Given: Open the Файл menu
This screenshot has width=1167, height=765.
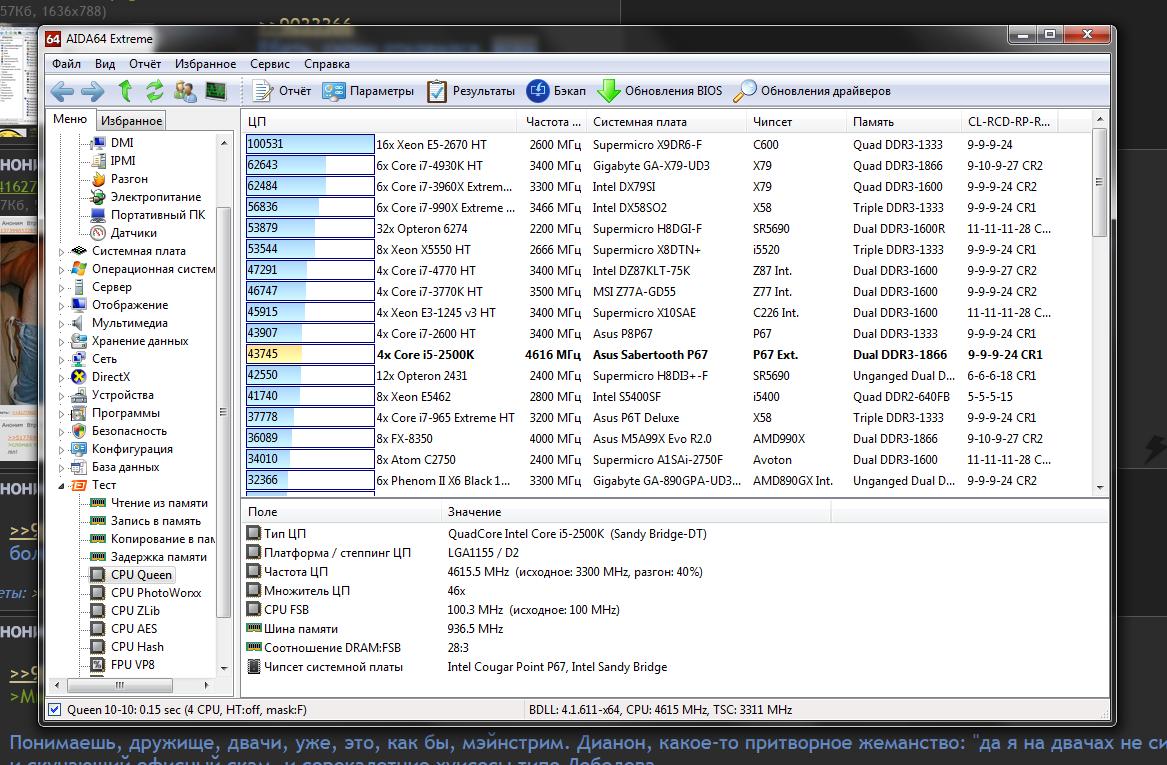Looking at the screenshot, I should [x=66, y=64].
